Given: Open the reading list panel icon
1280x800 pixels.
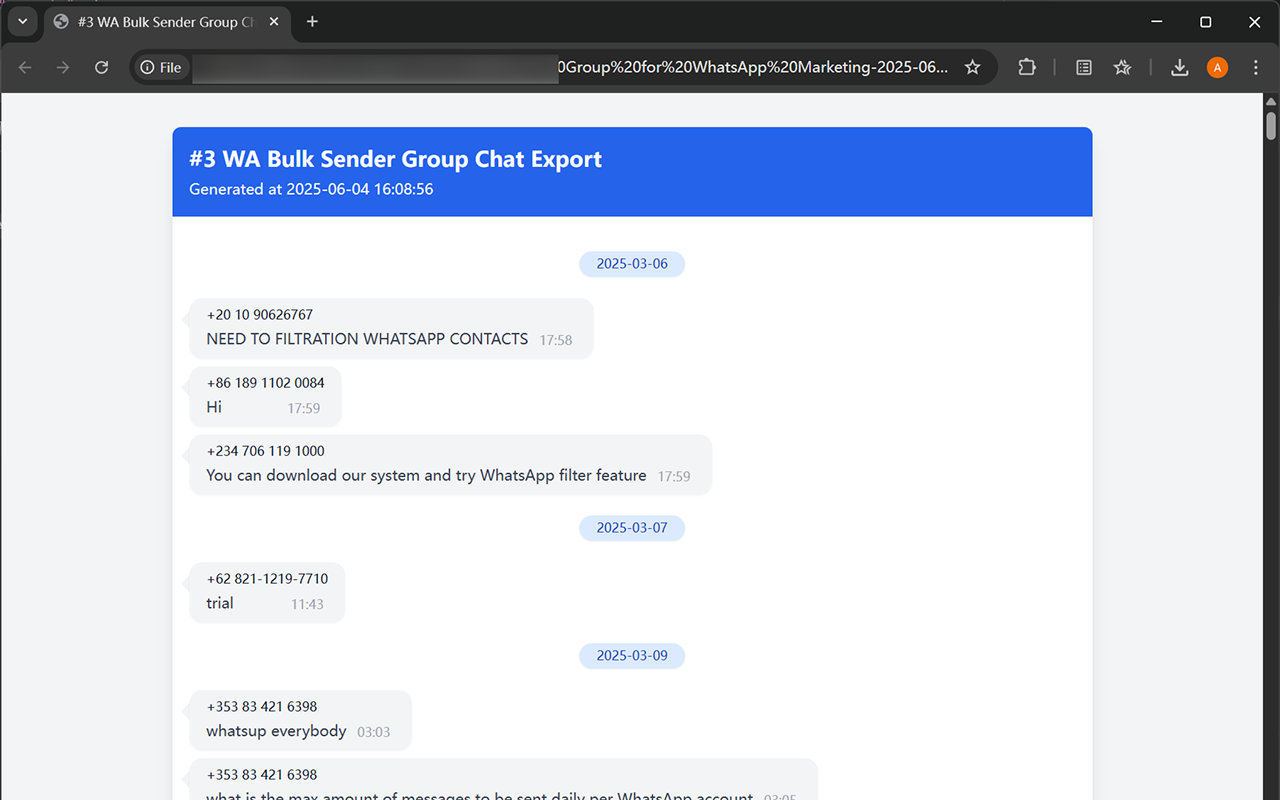Looking at the screenshot, I should pyautogui.click(x=1084, y=67).
